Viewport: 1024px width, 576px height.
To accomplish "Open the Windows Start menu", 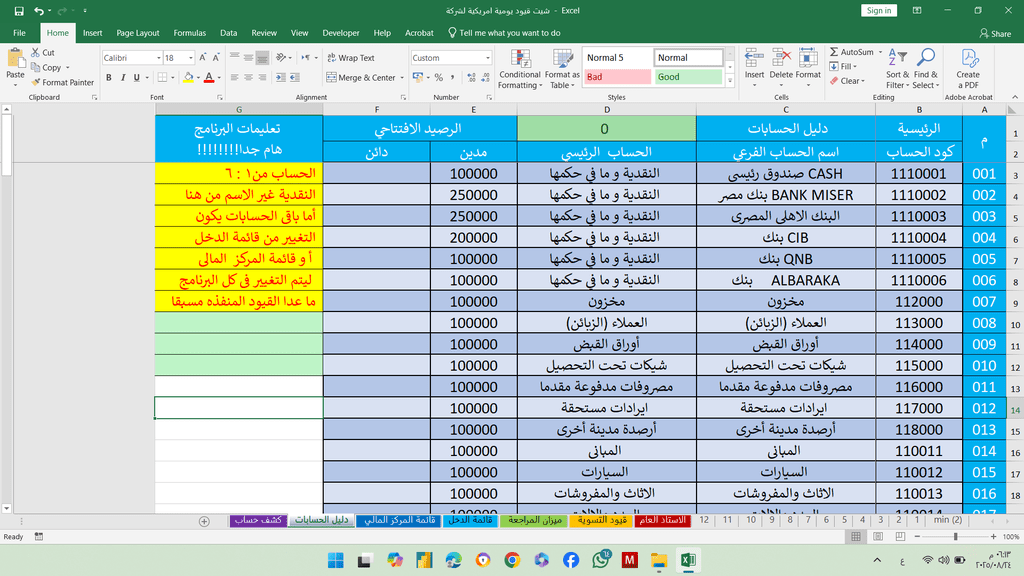I will click(x=336, y=560).
